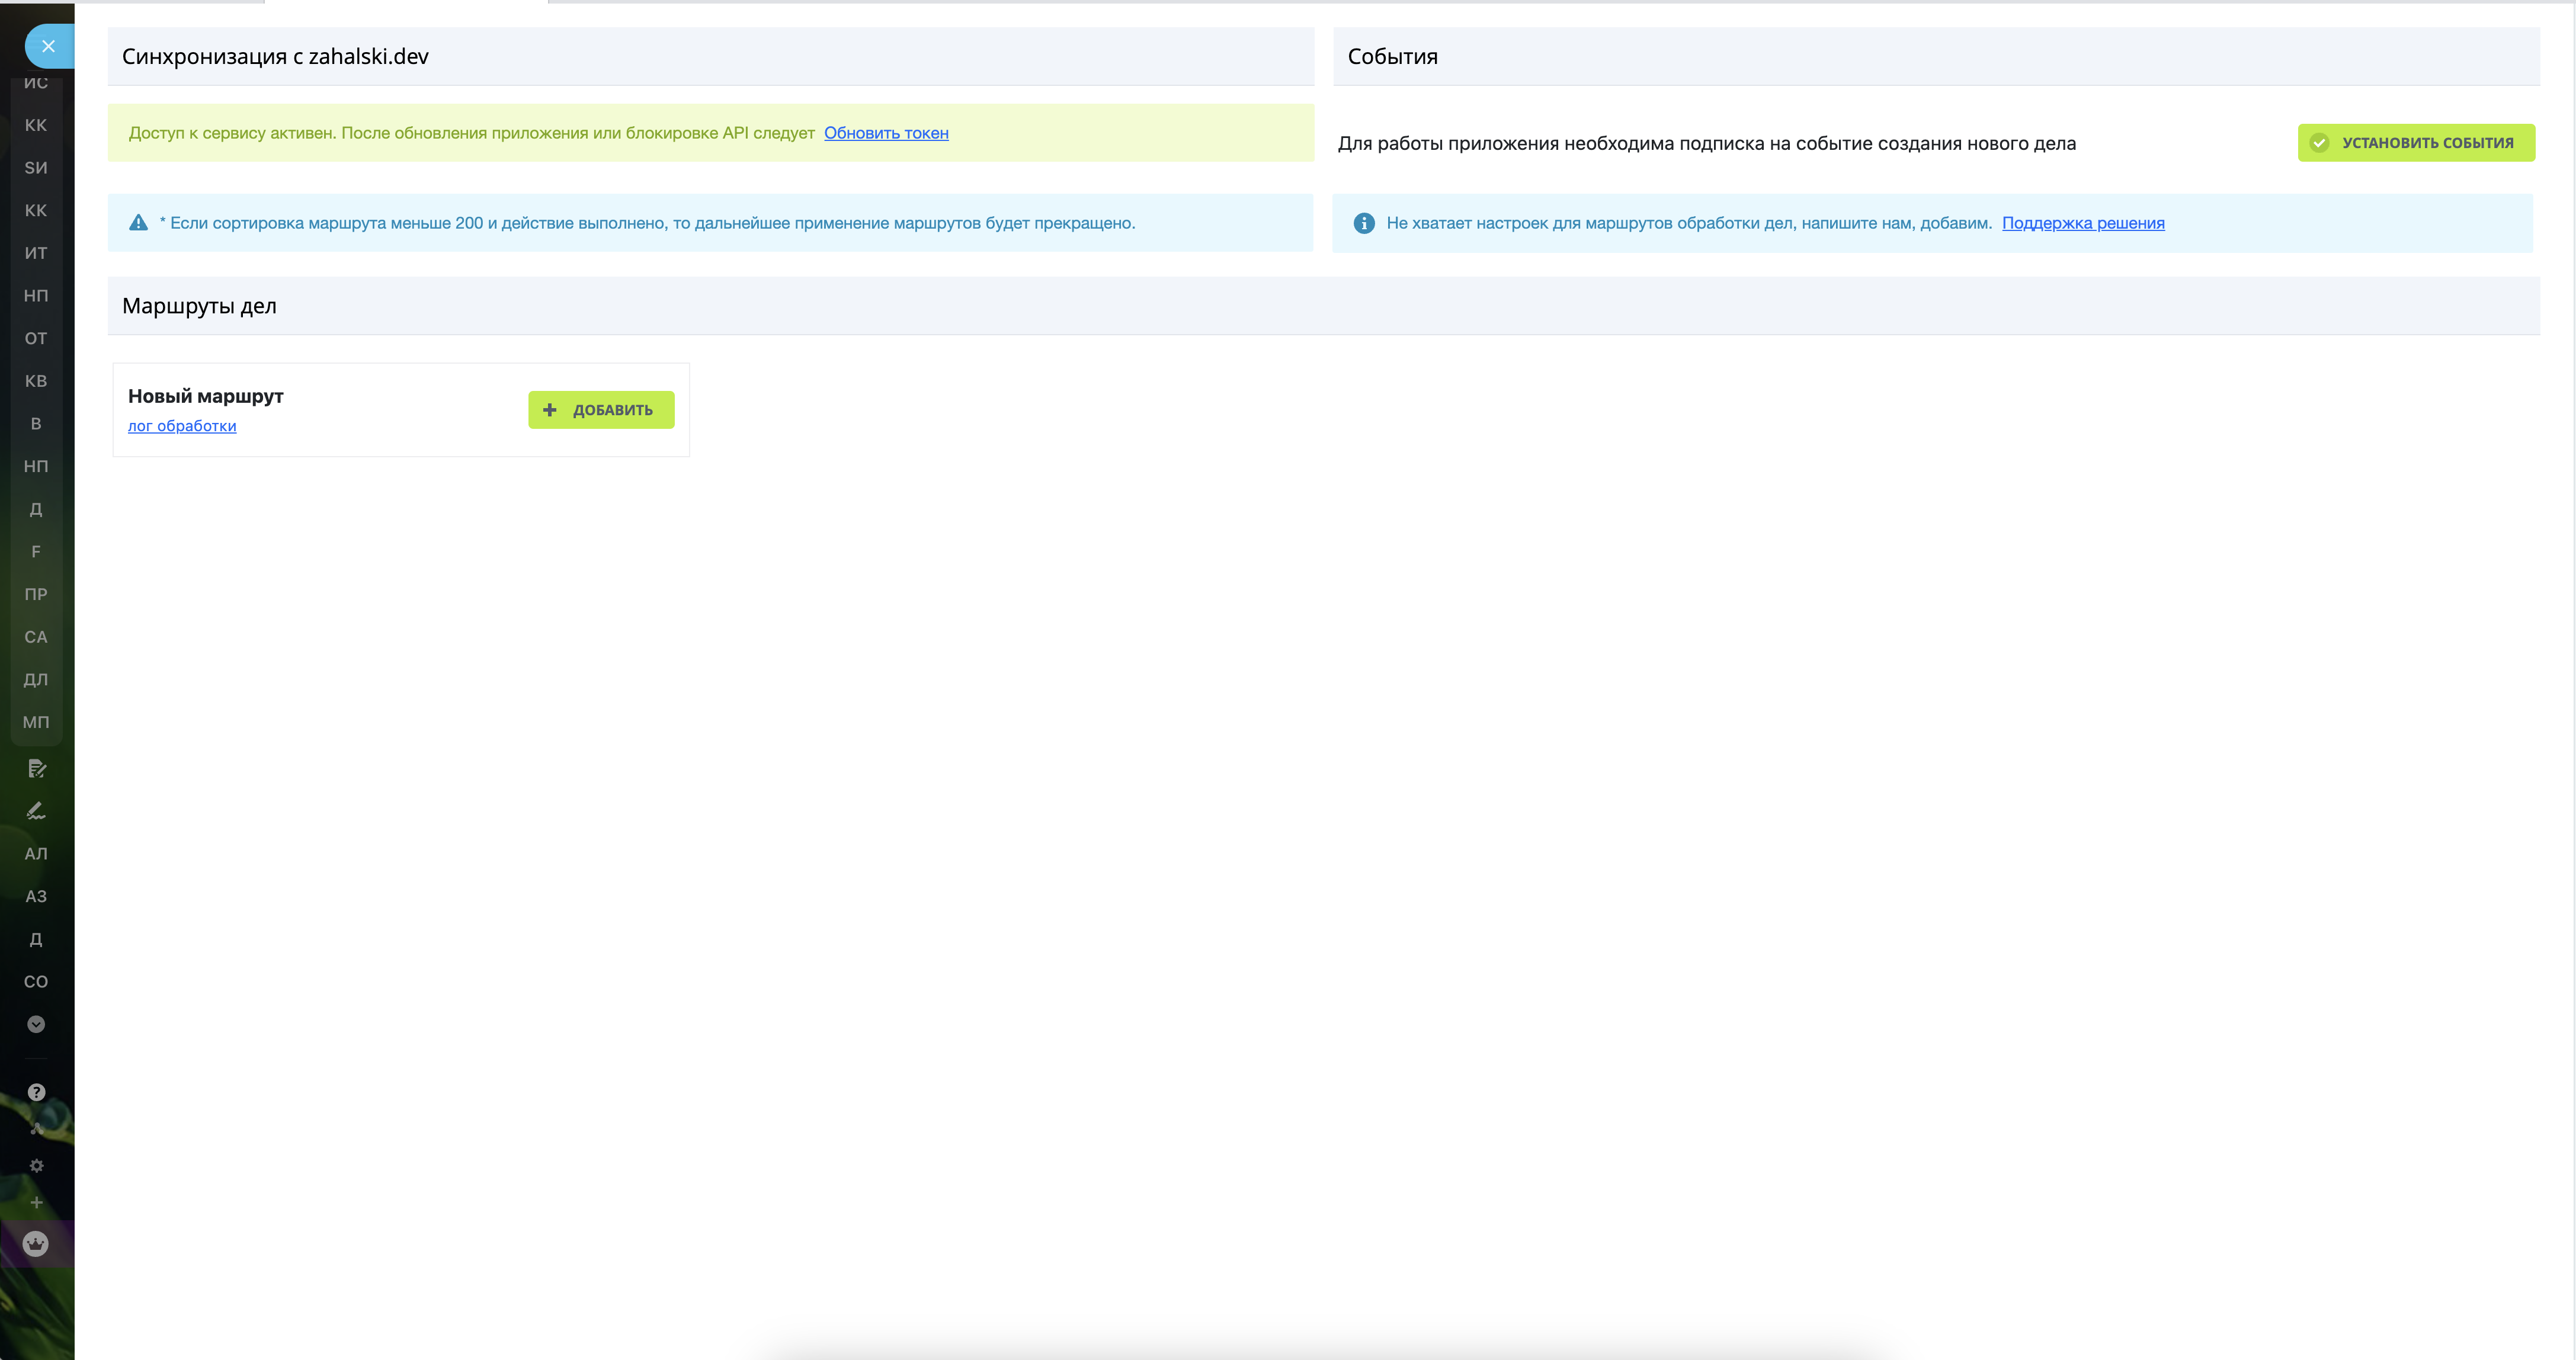Open the help question mark icon
This screenshot has width=2576, height=1360.
tap(36, 1092)
